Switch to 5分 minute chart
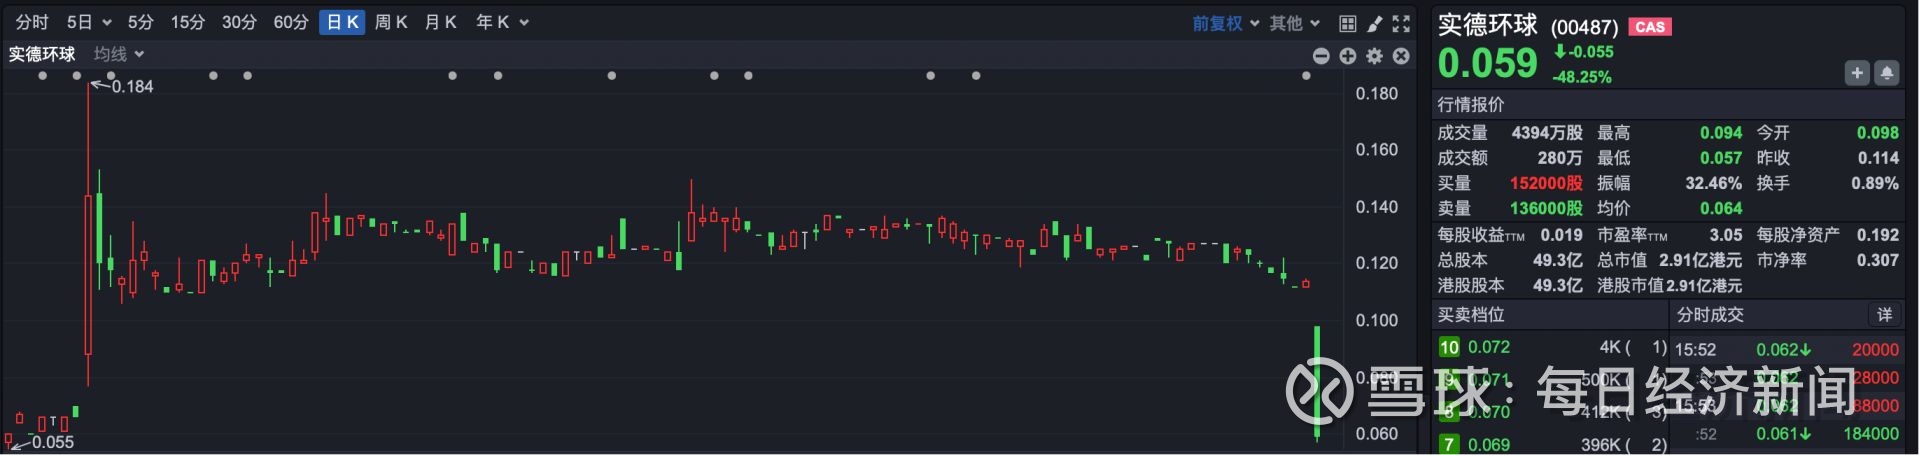The height and width of the screenshot is (455, 1919). tap(140, 22)
